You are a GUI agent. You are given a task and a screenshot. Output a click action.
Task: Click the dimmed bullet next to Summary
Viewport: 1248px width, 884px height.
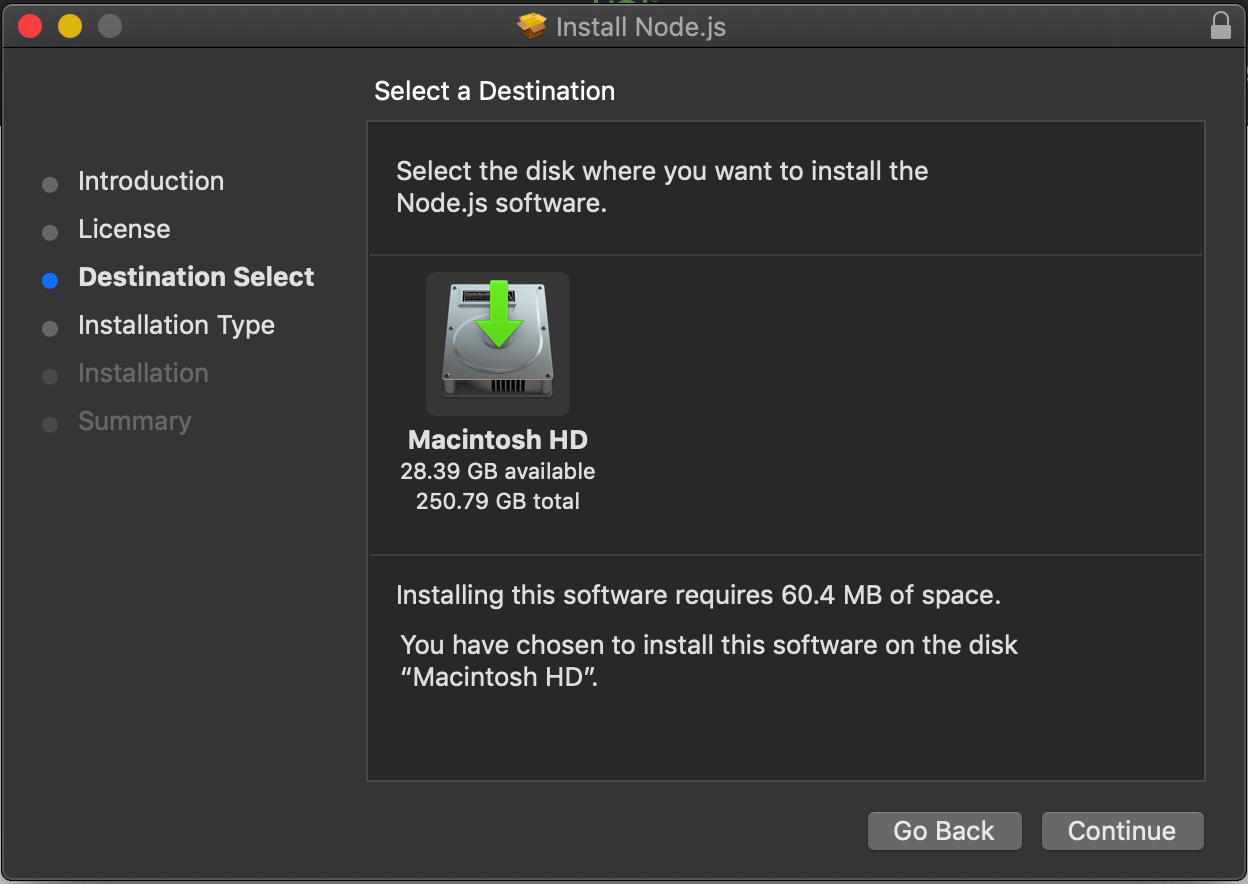pos(50,425)
